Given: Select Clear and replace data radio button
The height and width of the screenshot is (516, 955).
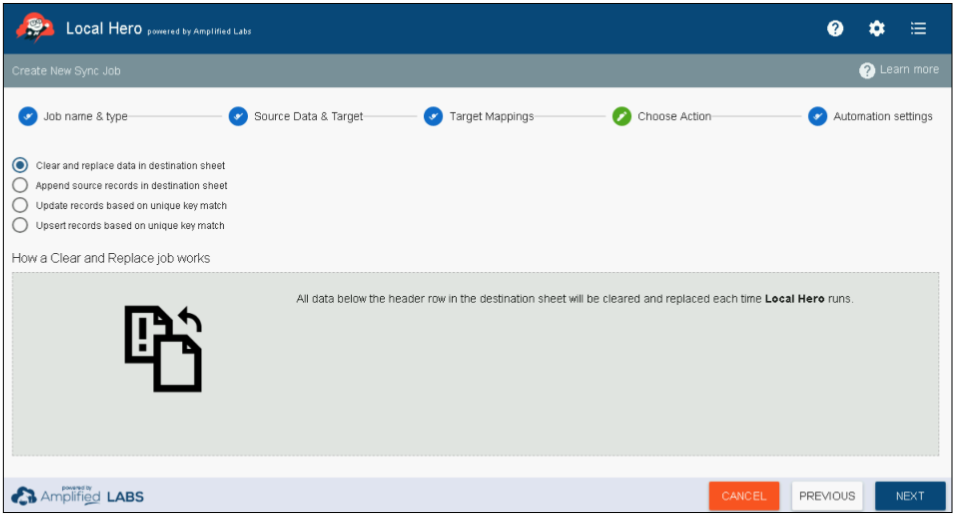Looking at the screenshot, I should 20,165.
